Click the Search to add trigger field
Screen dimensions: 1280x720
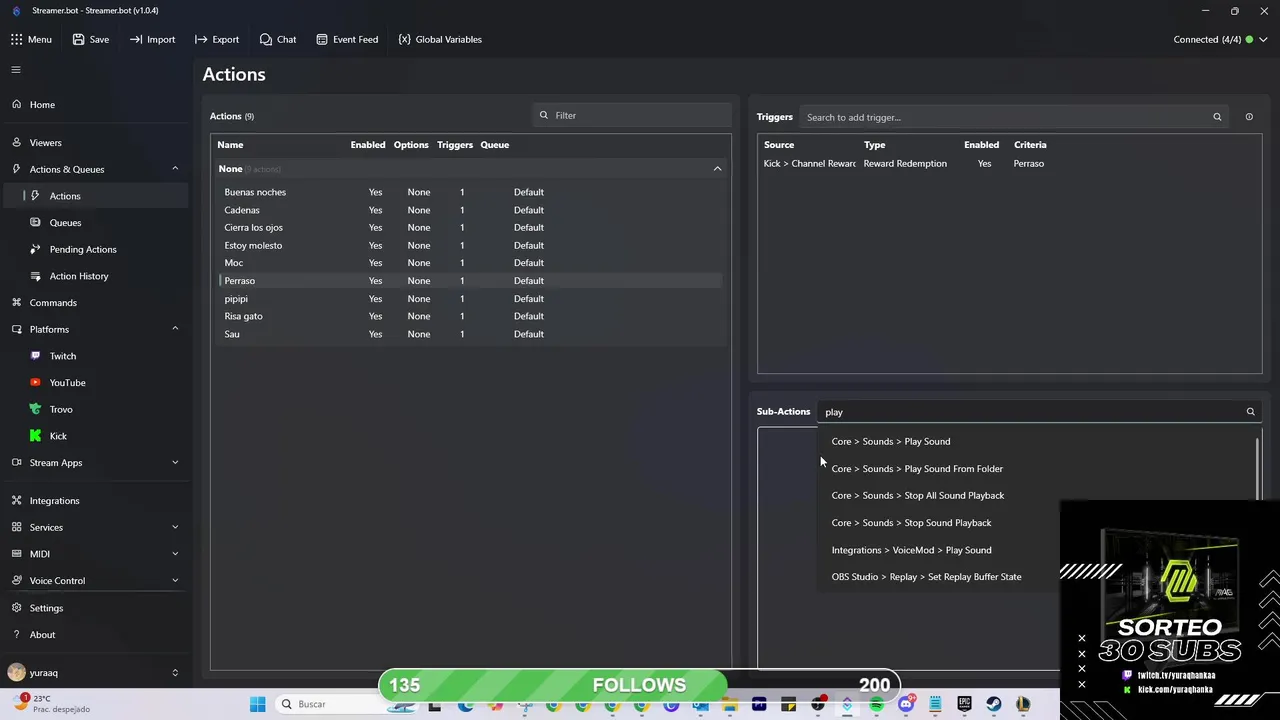pos(1013,117)
